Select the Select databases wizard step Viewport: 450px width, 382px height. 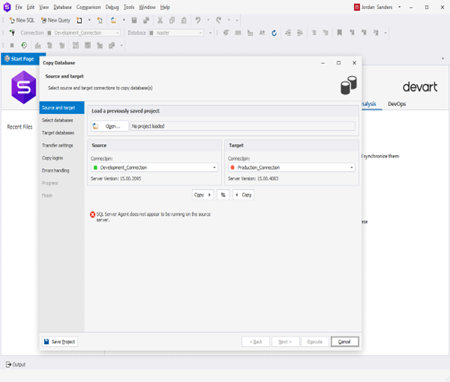tap(62, 120)
